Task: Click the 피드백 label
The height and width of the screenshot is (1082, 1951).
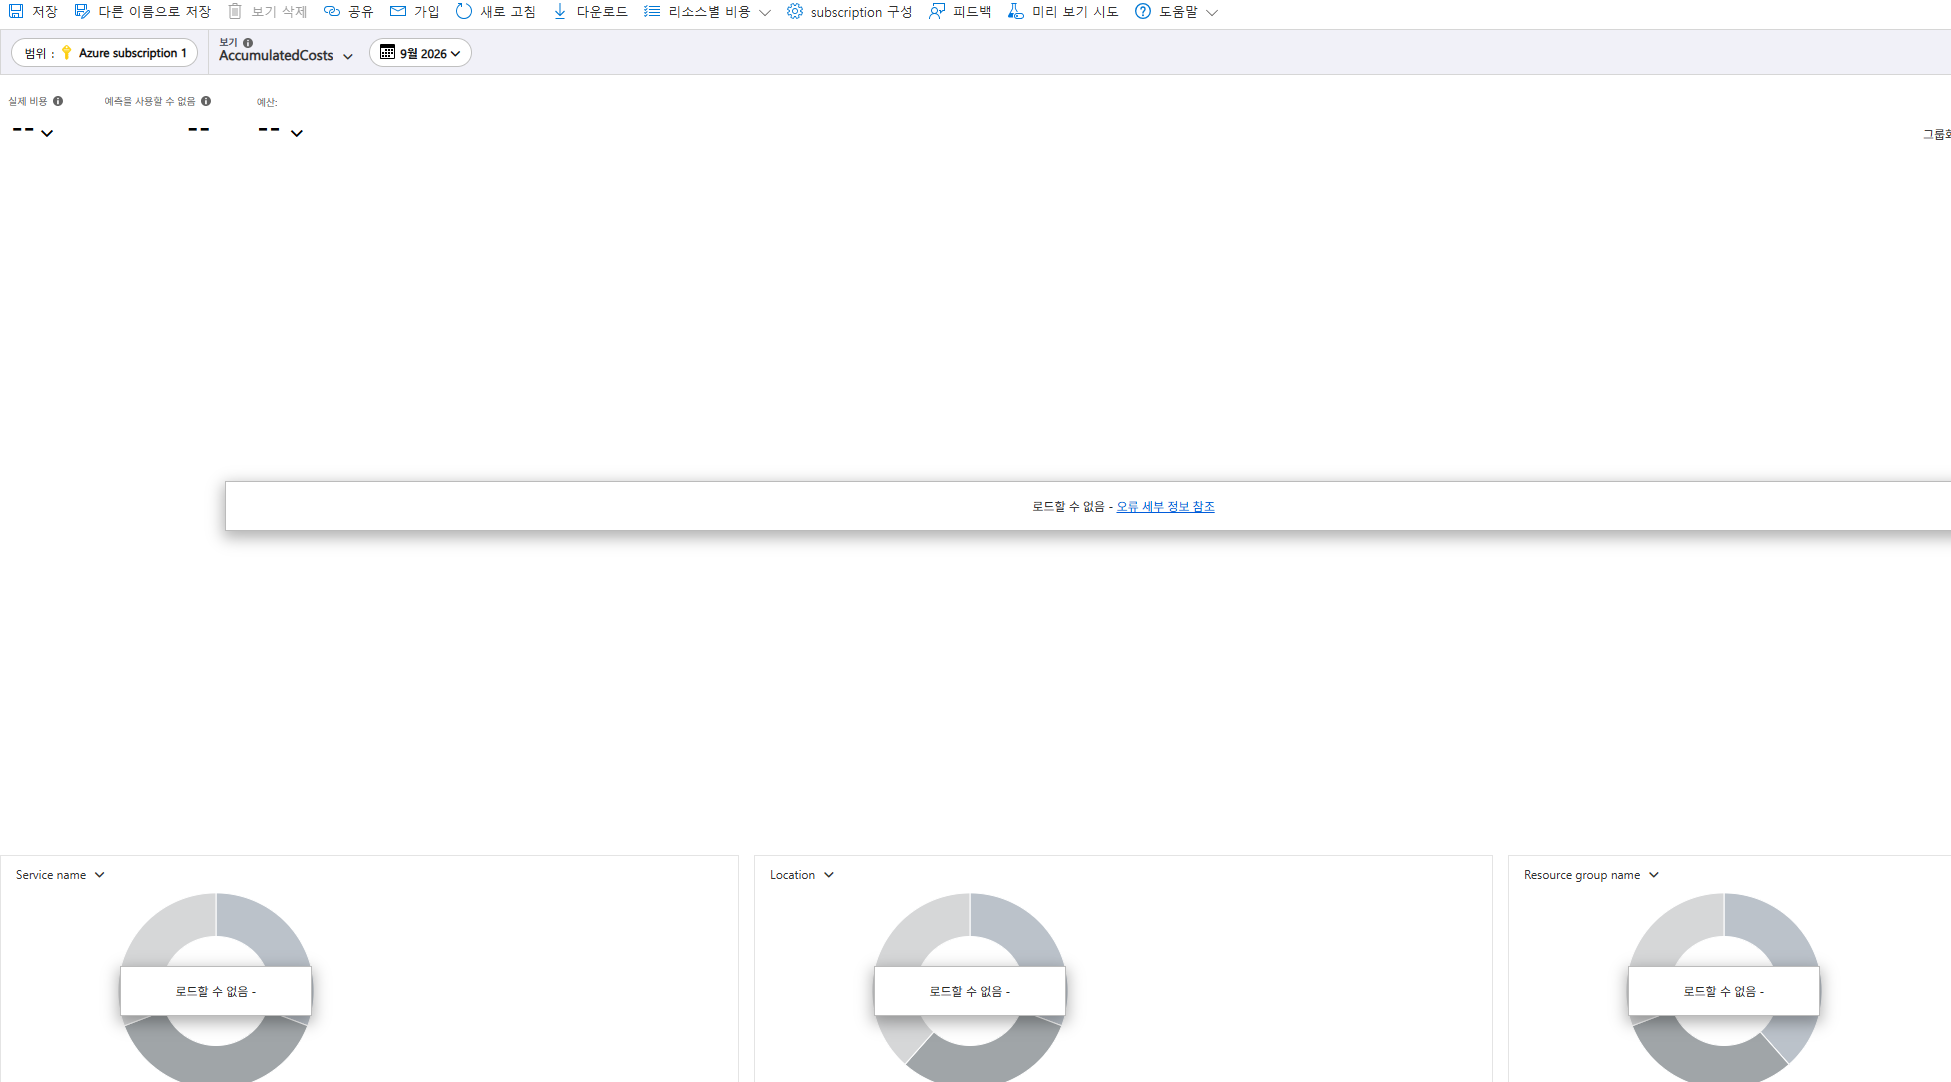Action: [x=972, y=12]
